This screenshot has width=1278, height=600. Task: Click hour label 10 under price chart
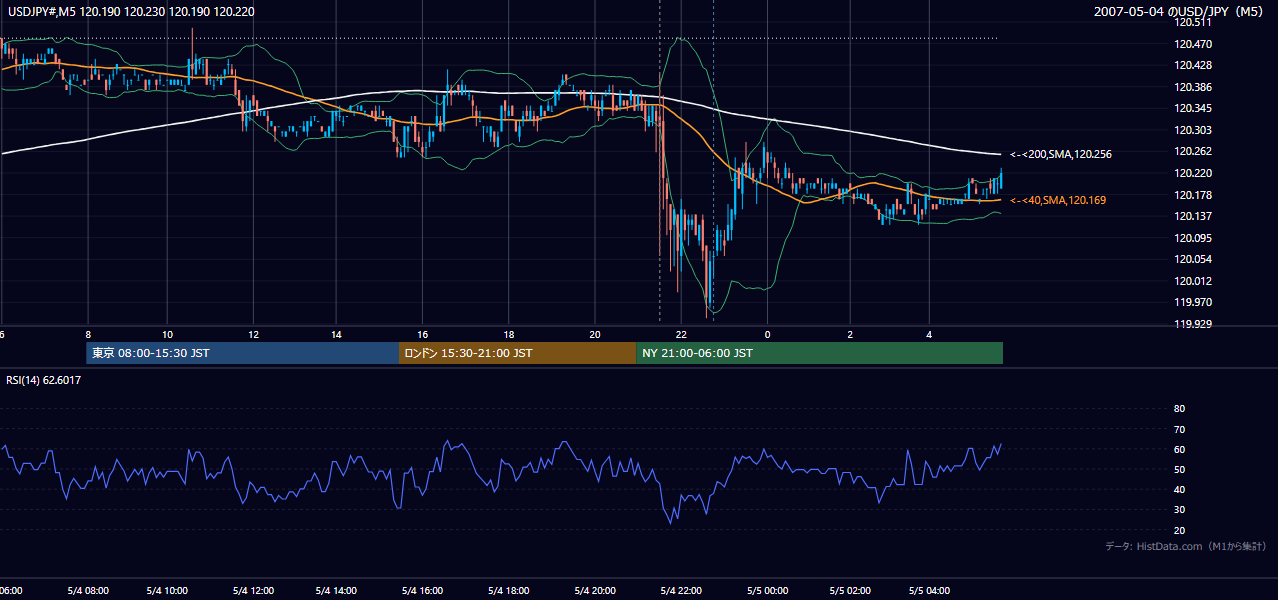tap(167, 335)
